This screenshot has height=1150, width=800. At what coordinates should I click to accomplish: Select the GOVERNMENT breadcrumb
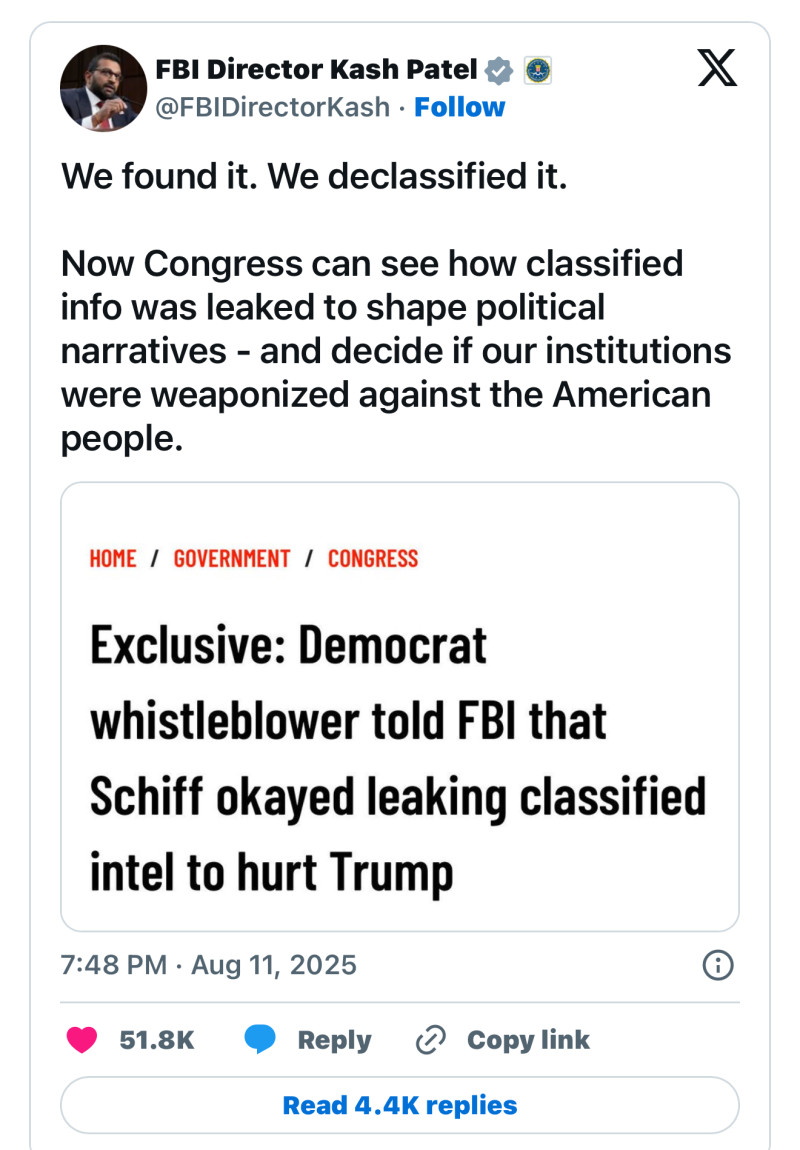point(232,559)
